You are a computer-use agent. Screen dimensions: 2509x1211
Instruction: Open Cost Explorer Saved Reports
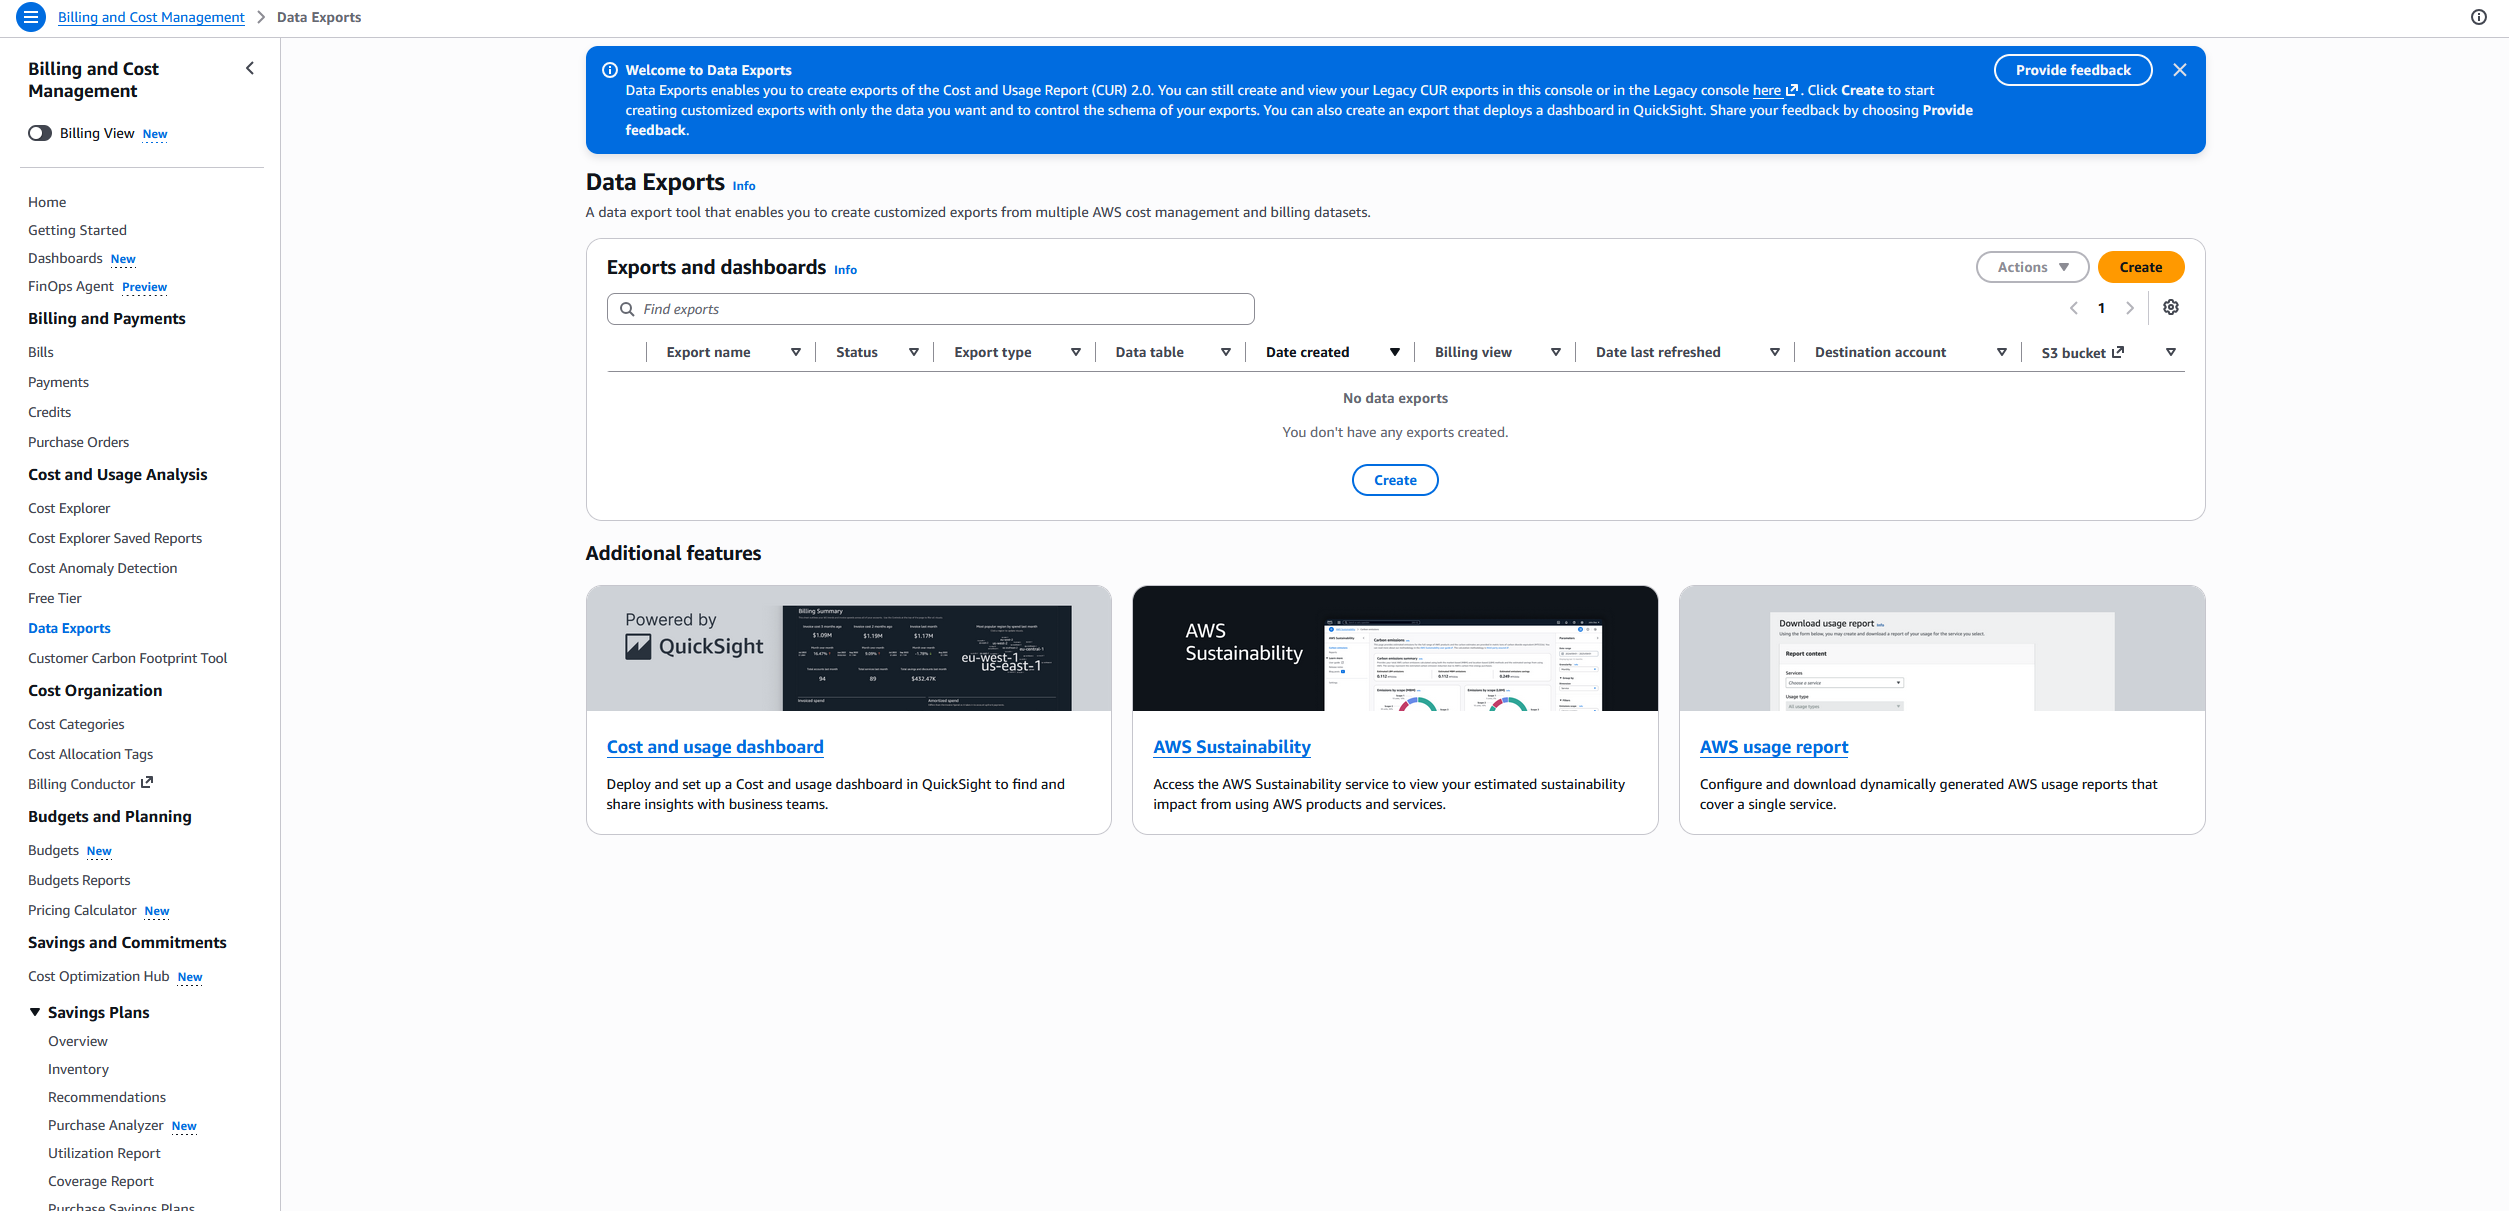coord(115,538)
